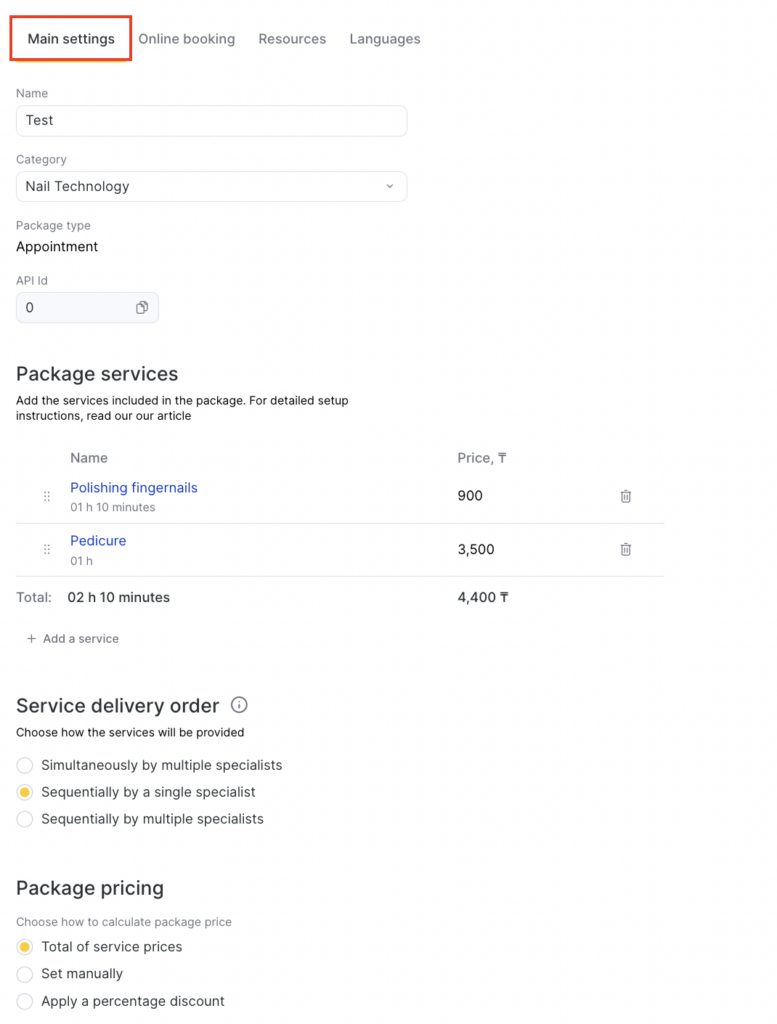The image size is (777, 1024).
Task: Delete Polishing fingernails service from package
Action: tap(626, 496)
